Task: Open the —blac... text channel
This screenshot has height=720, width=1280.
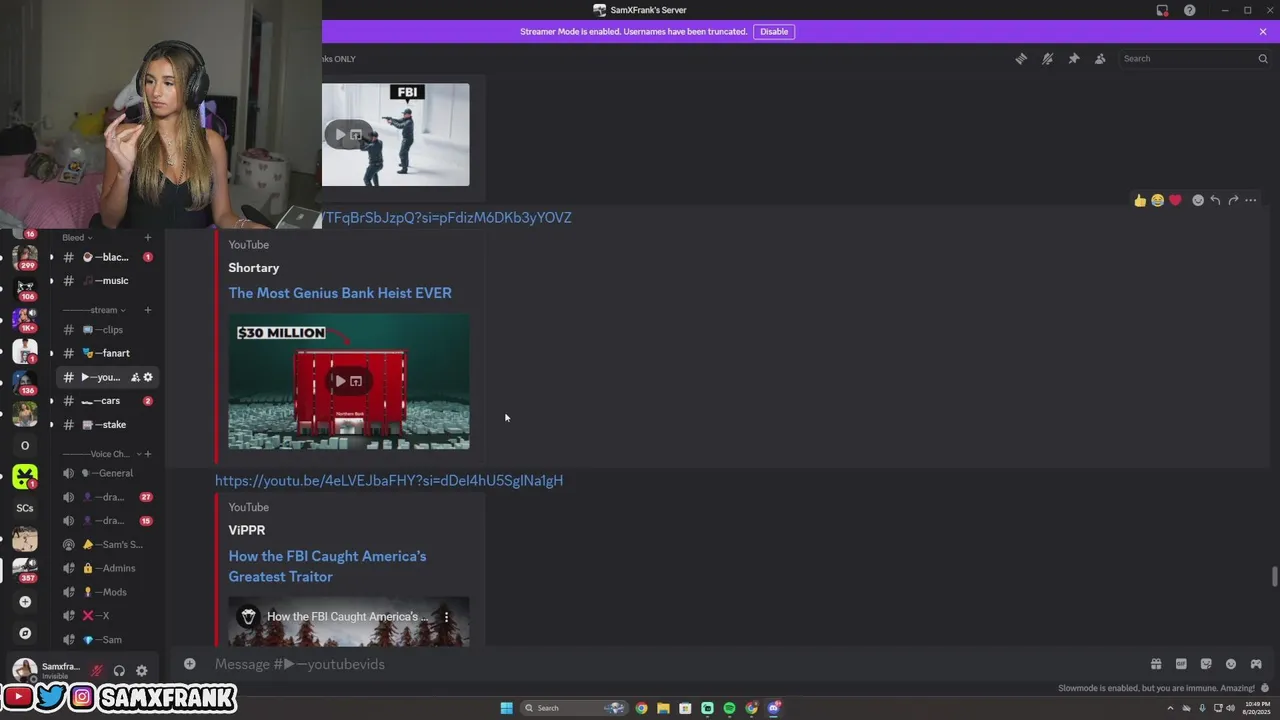Action: [x=106, y=257]
